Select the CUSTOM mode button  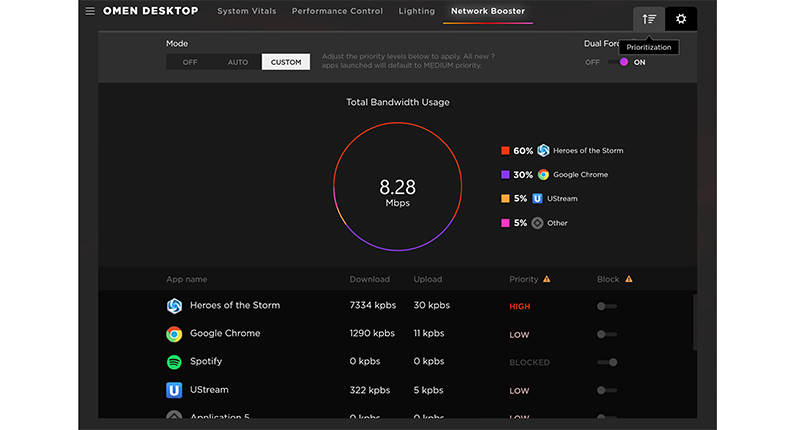286,62
